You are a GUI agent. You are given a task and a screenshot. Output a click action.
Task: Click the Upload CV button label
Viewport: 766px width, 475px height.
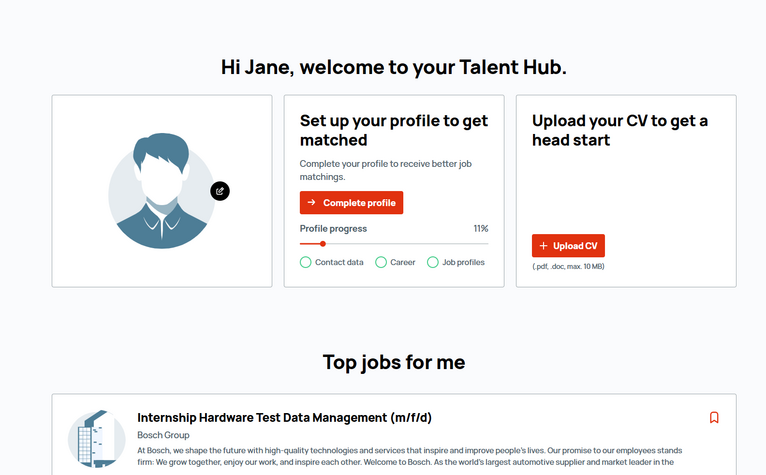click(x=575, y=246)
